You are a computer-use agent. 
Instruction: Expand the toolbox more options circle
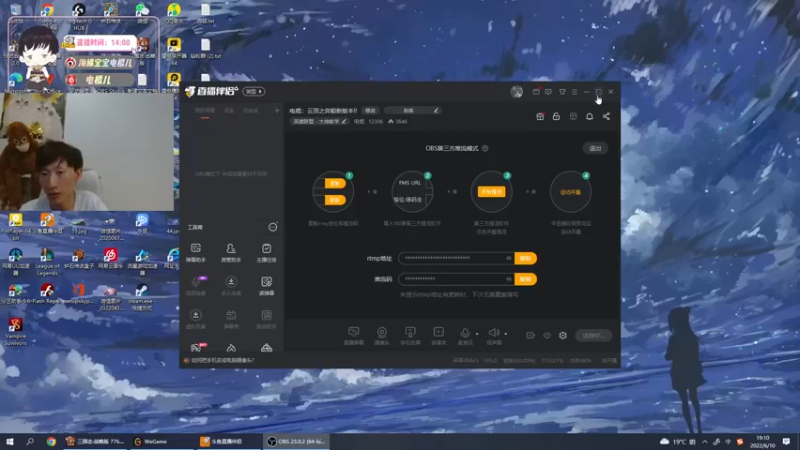[x=273, y=227]
